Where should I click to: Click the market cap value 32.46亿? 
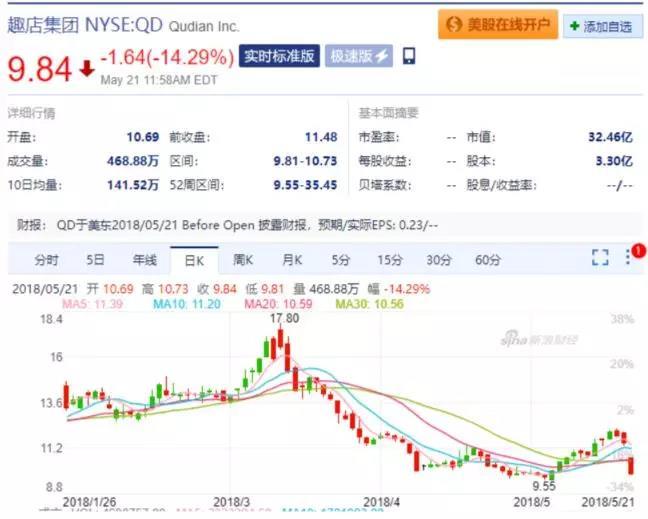pyautogui.click(x=610, y=137)
